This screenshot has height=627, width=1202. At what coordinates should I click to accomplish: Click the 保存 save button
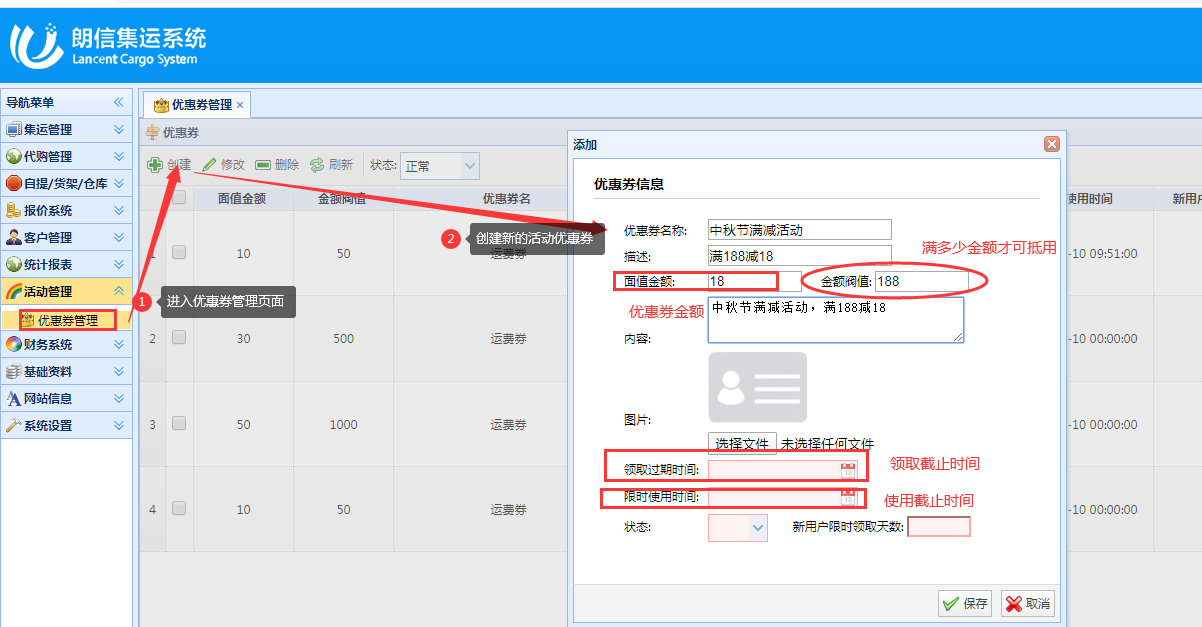point(965,603)
